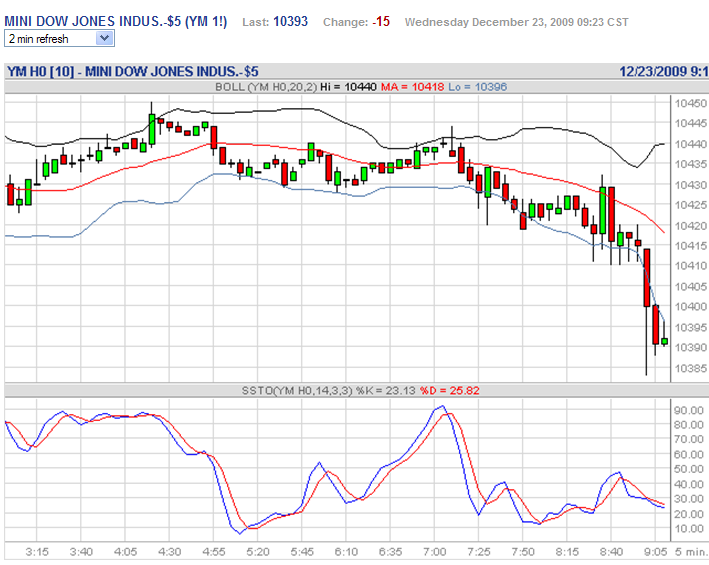709x565 pixels.
Task: Click the Change value -15
Action: point(381,22)
